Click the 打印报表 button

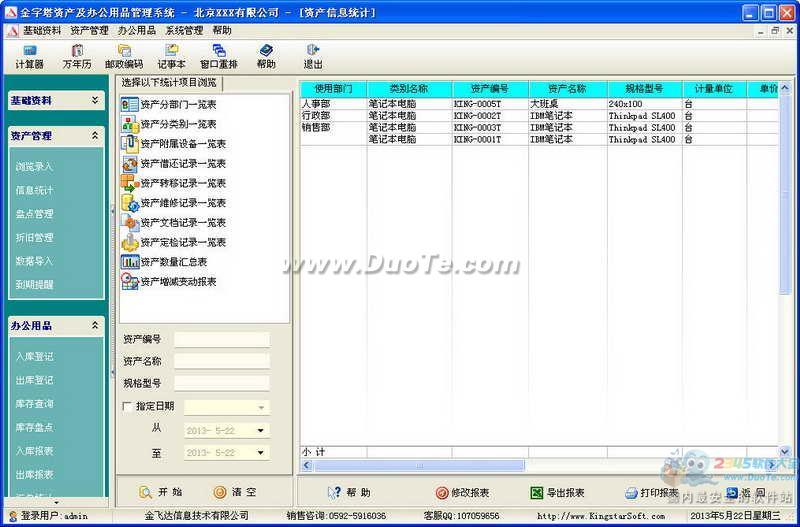(652, 493)
